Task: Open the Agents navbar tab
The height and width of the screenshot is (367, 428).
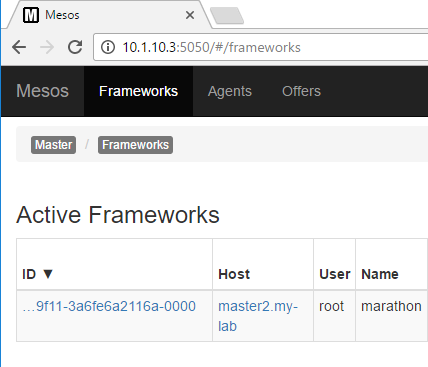Action: tap(230, 91)
